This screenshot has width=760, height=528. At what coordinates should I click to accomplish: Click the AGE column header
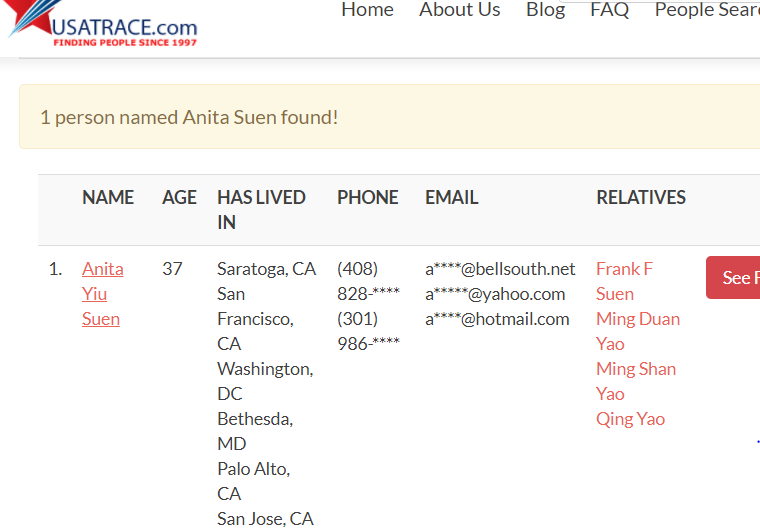pos(179,198)
